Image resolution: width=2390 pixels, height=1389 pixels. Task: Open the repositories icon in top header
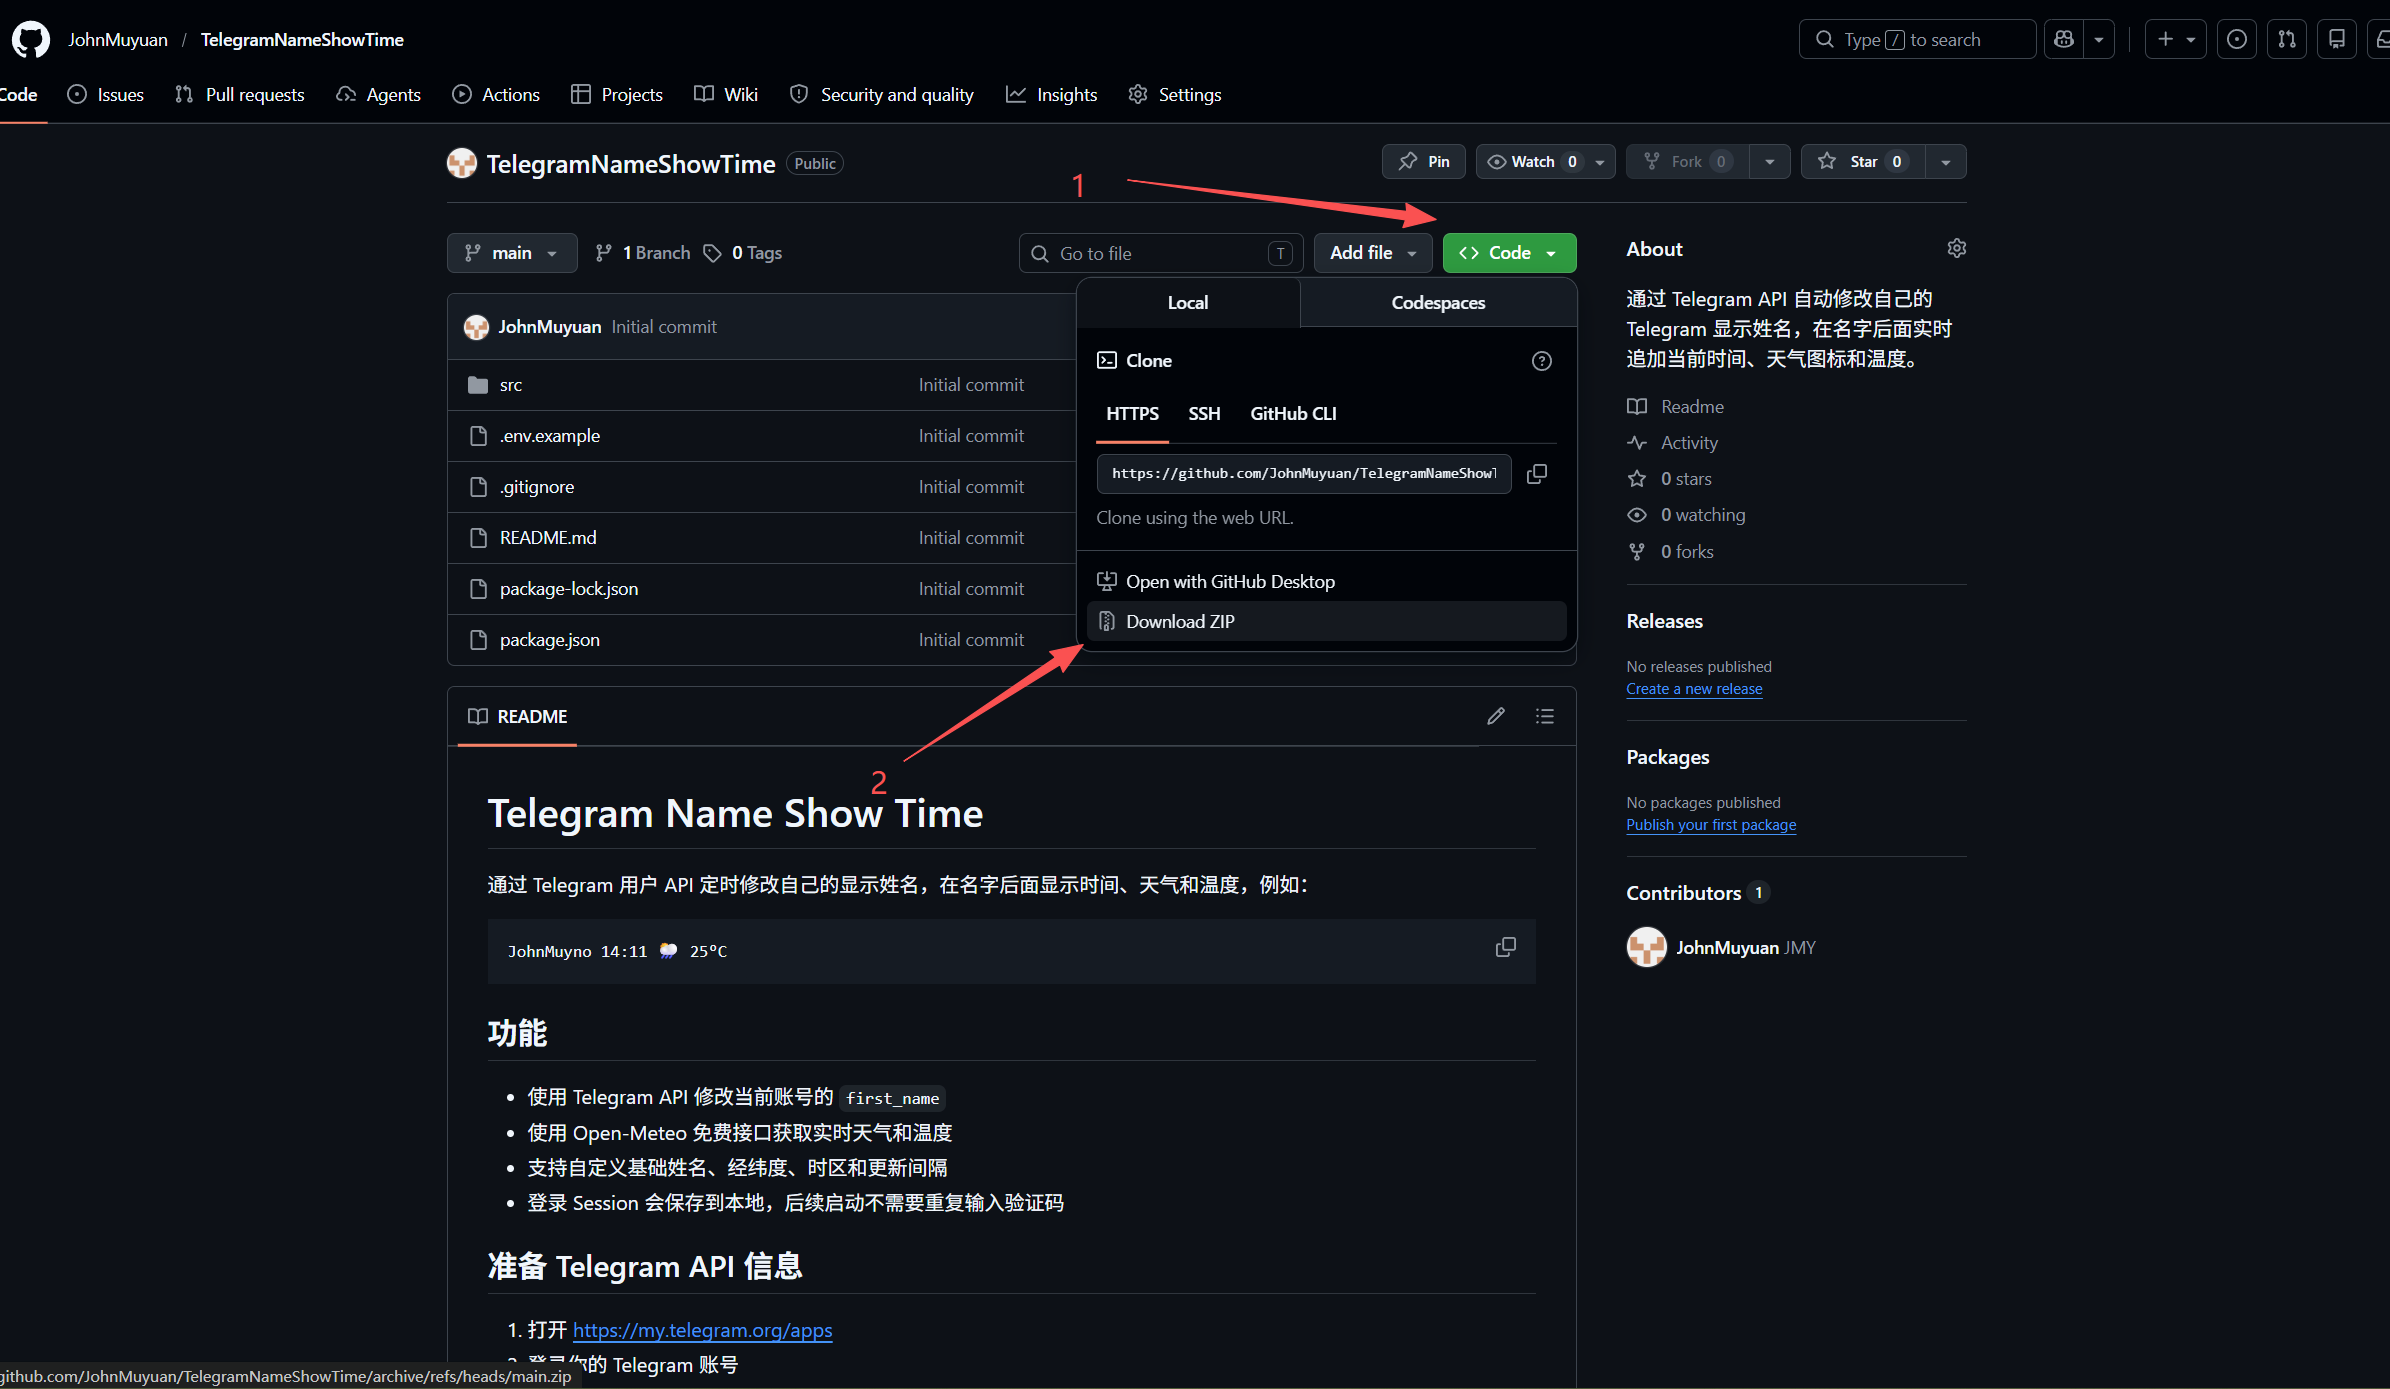pyautogui.click(x=2337, y=39)
